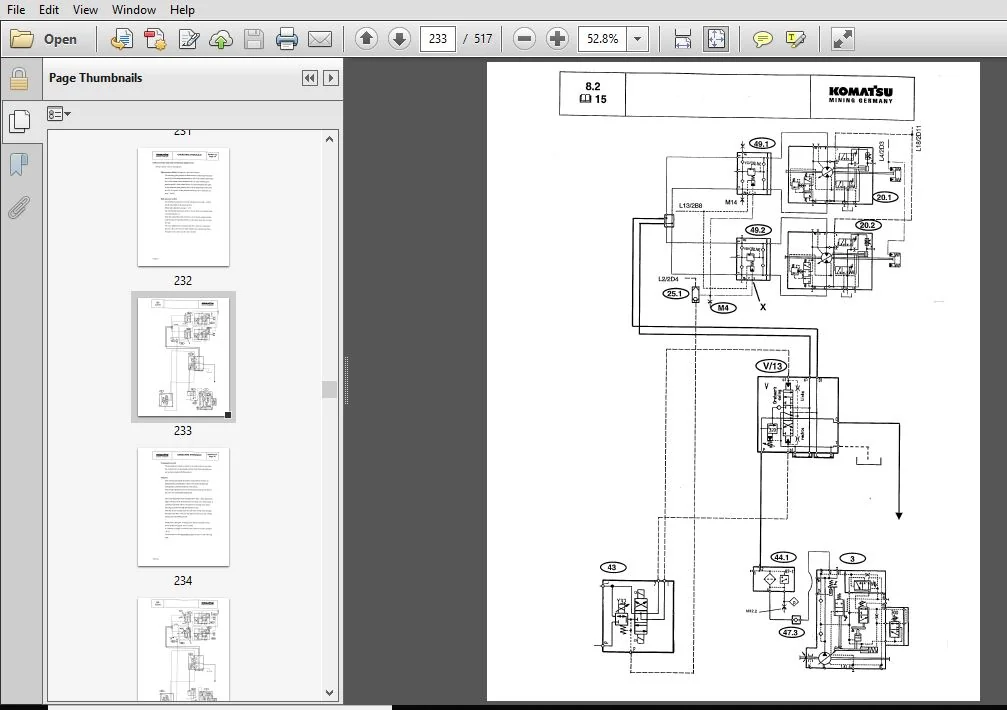Click the 8.2 section number in header
This screenshot has height=710, width=1007.
pyautogui.click(x=593, y=86)
